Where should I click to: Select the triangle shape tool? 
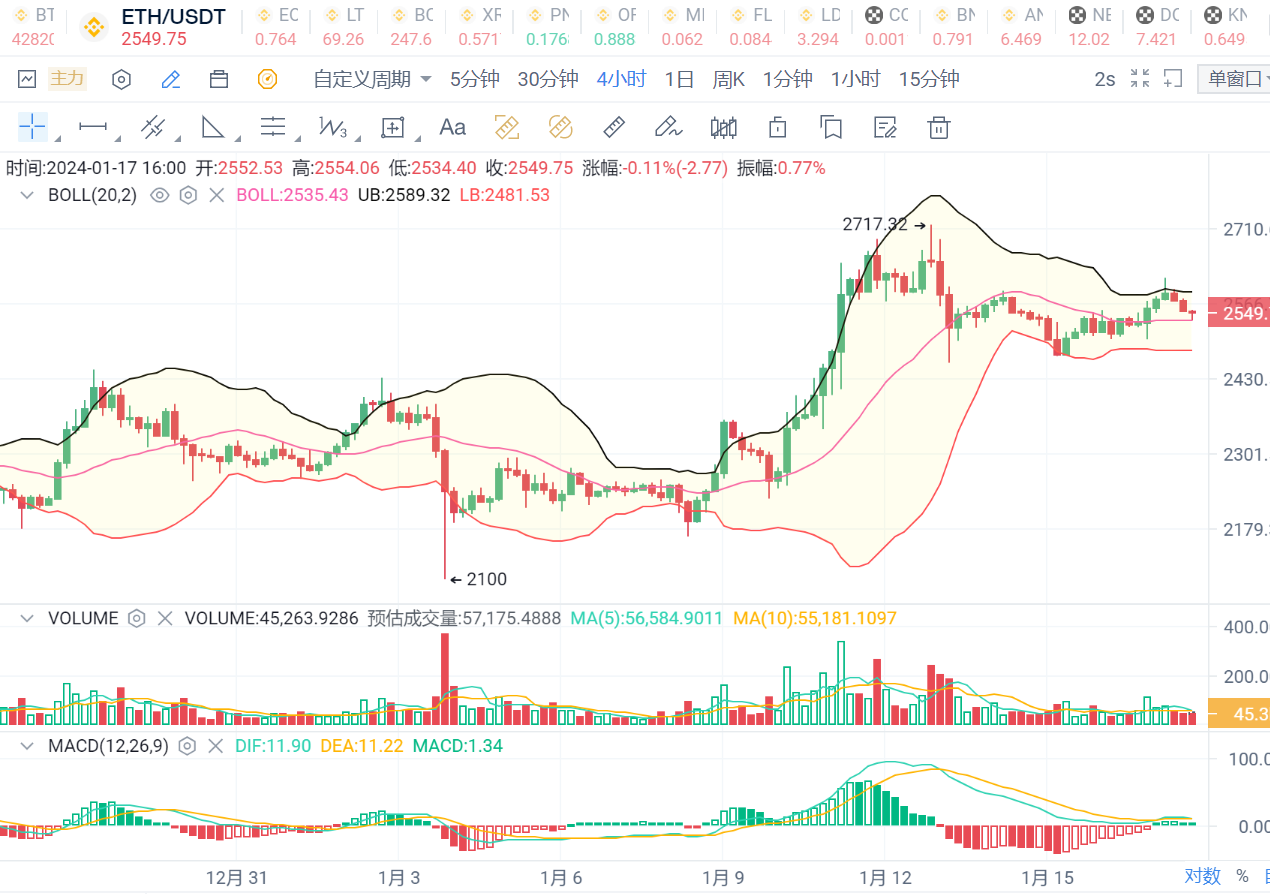[x=213, y=126]
